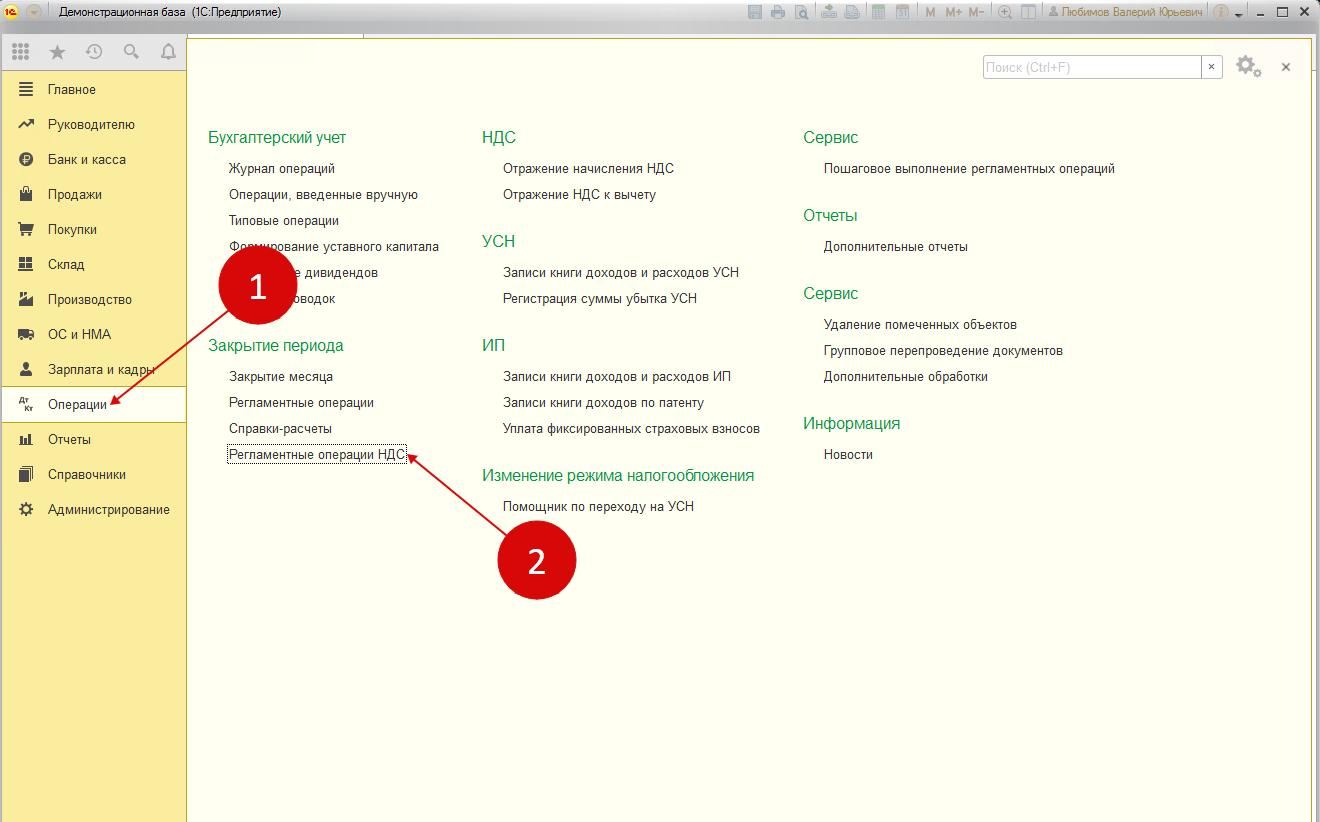Open Регламентные операции link
This screenshot has height=822, width=1320.
coord(301,403)
